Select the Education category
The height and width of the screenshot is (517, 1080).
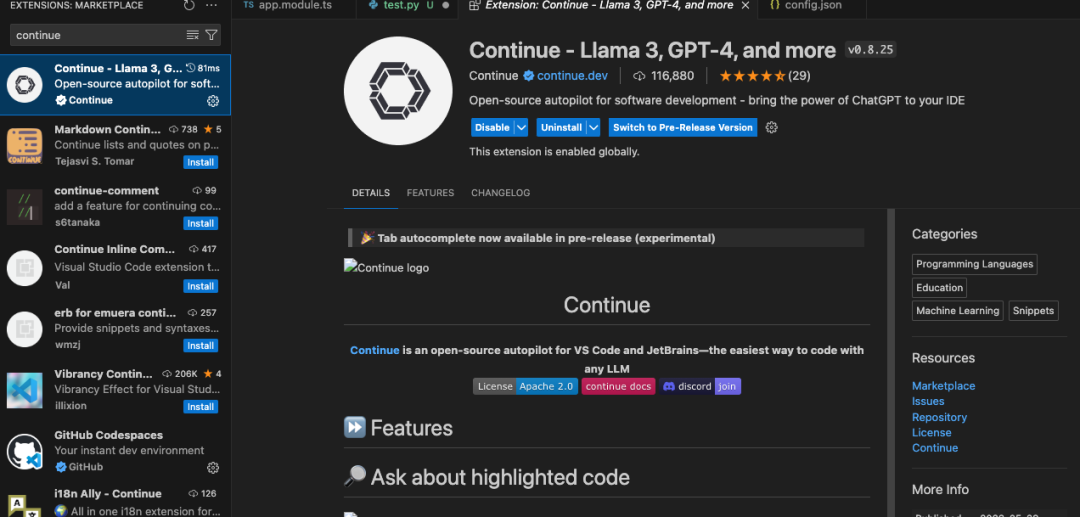[x=939, y=288]
